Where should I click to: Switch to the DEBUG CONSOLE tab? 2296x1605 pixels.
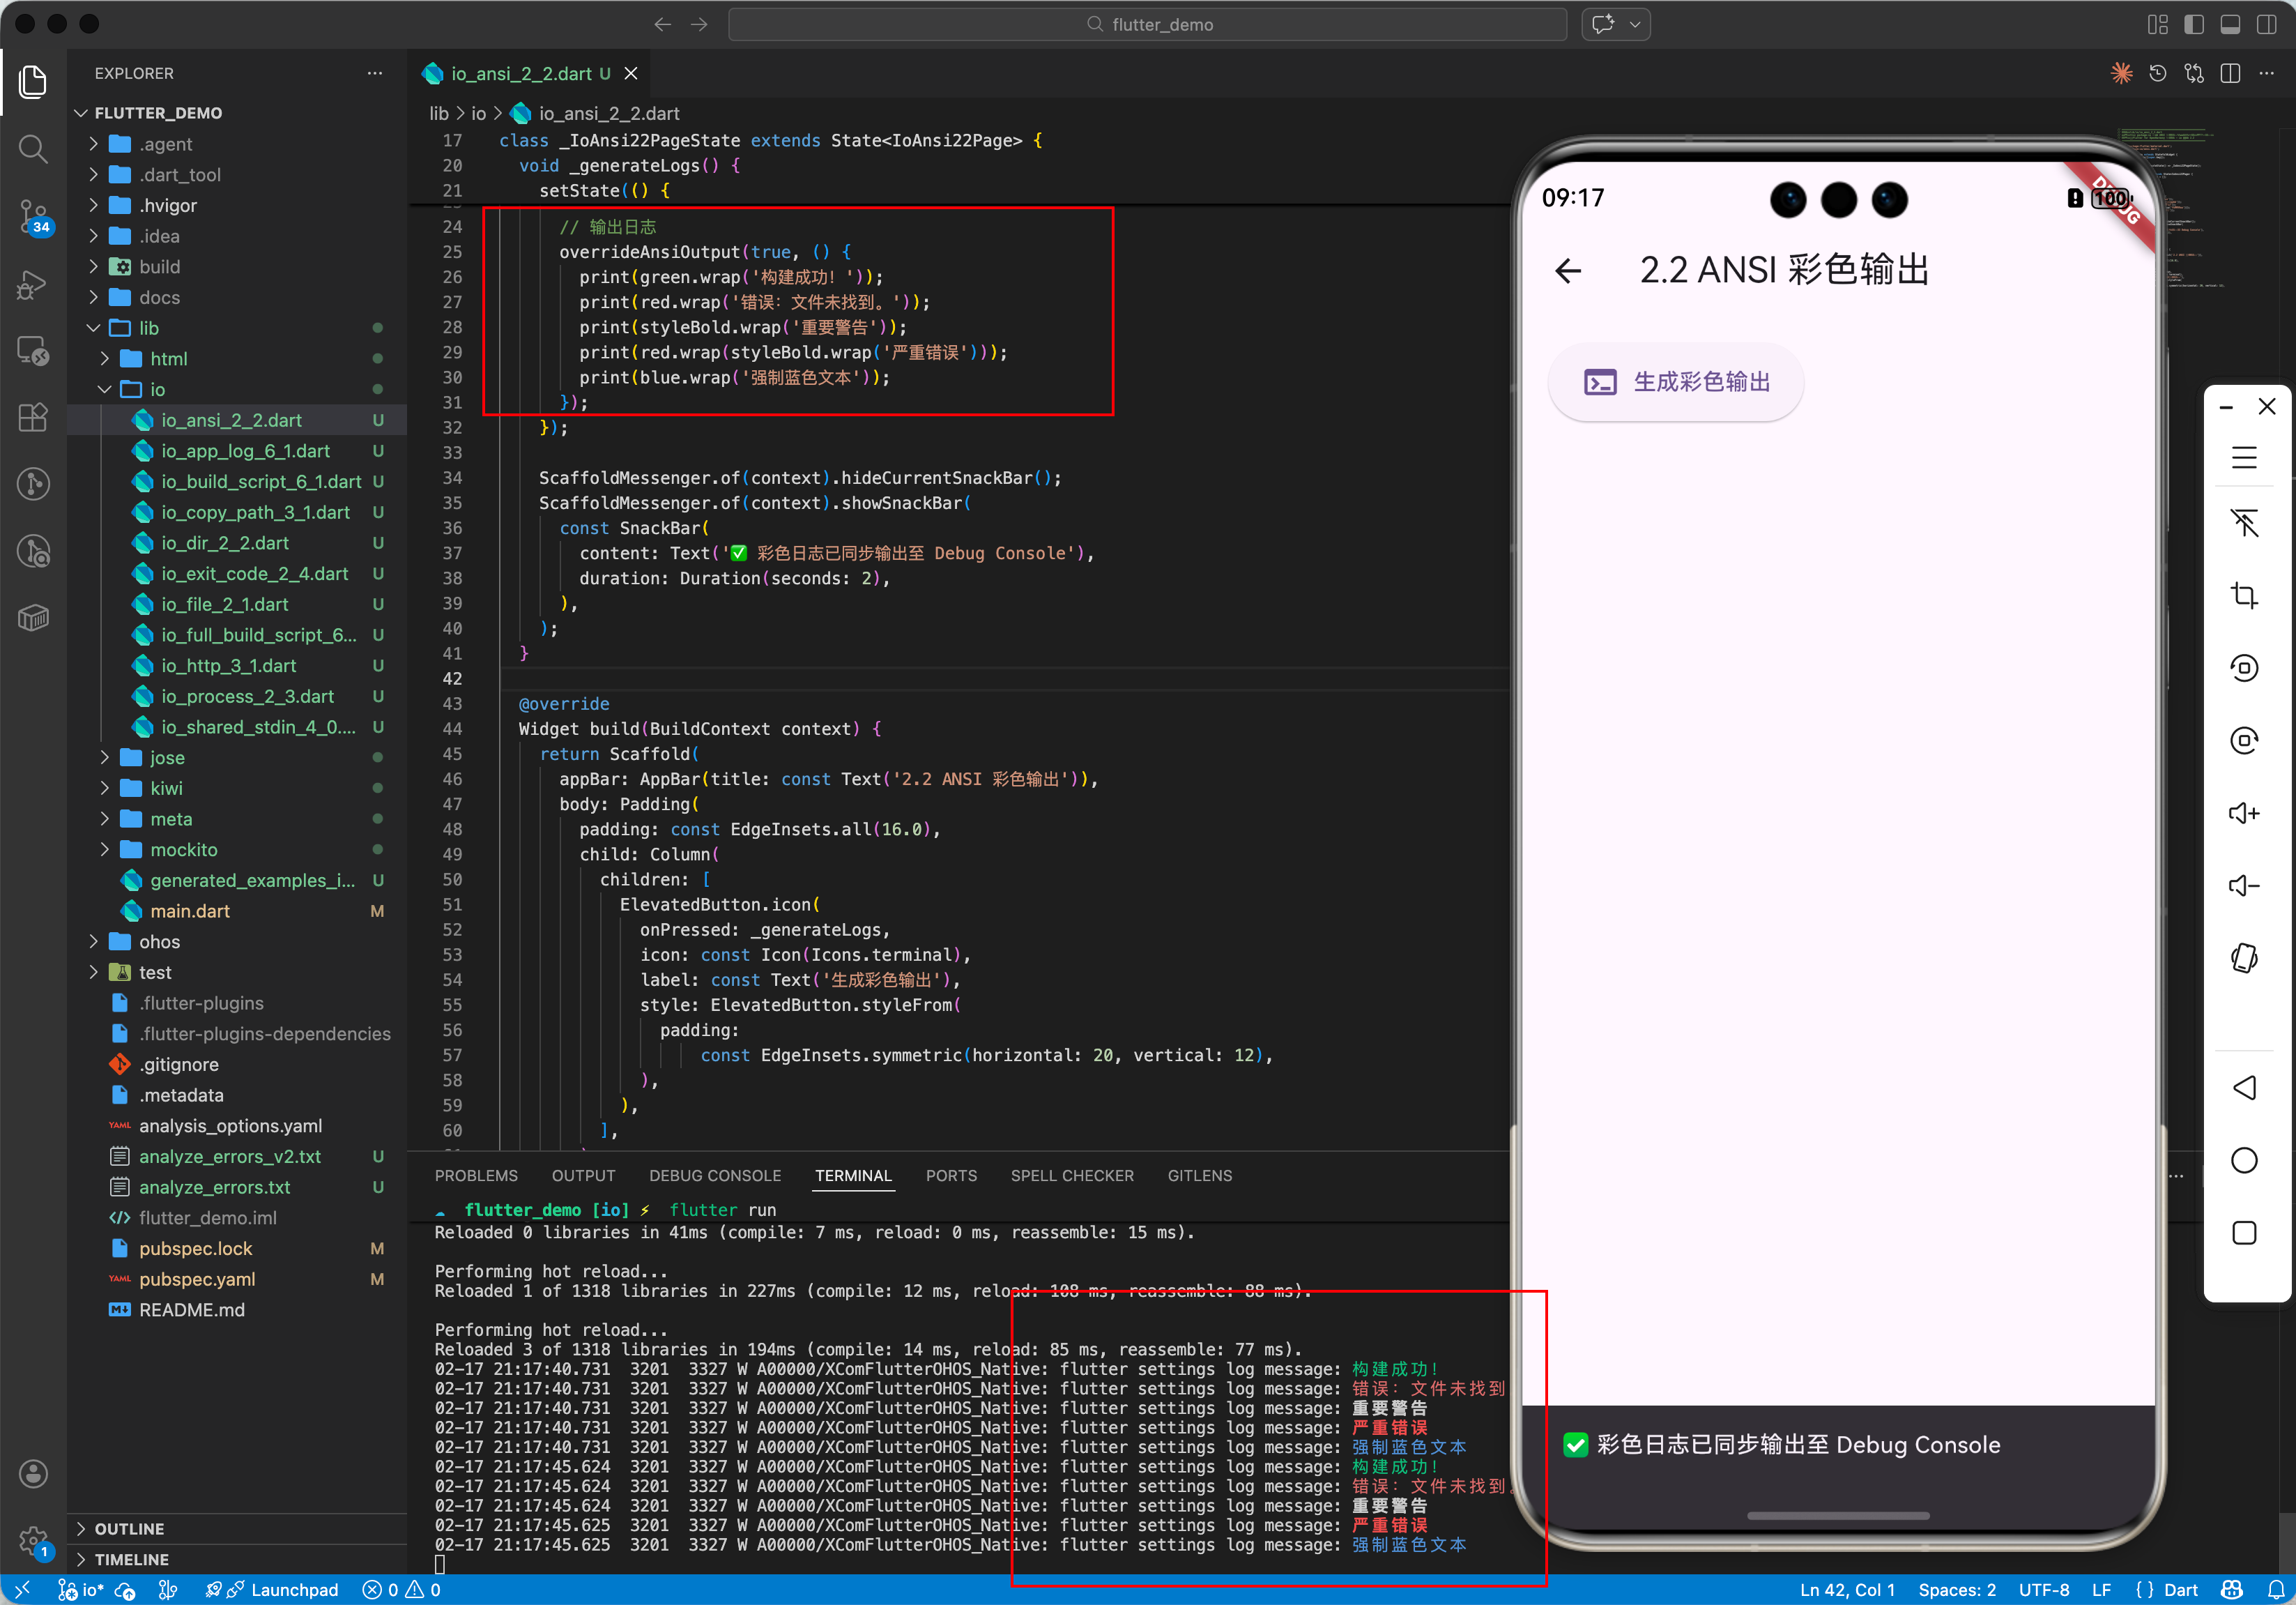point(714,1176)
